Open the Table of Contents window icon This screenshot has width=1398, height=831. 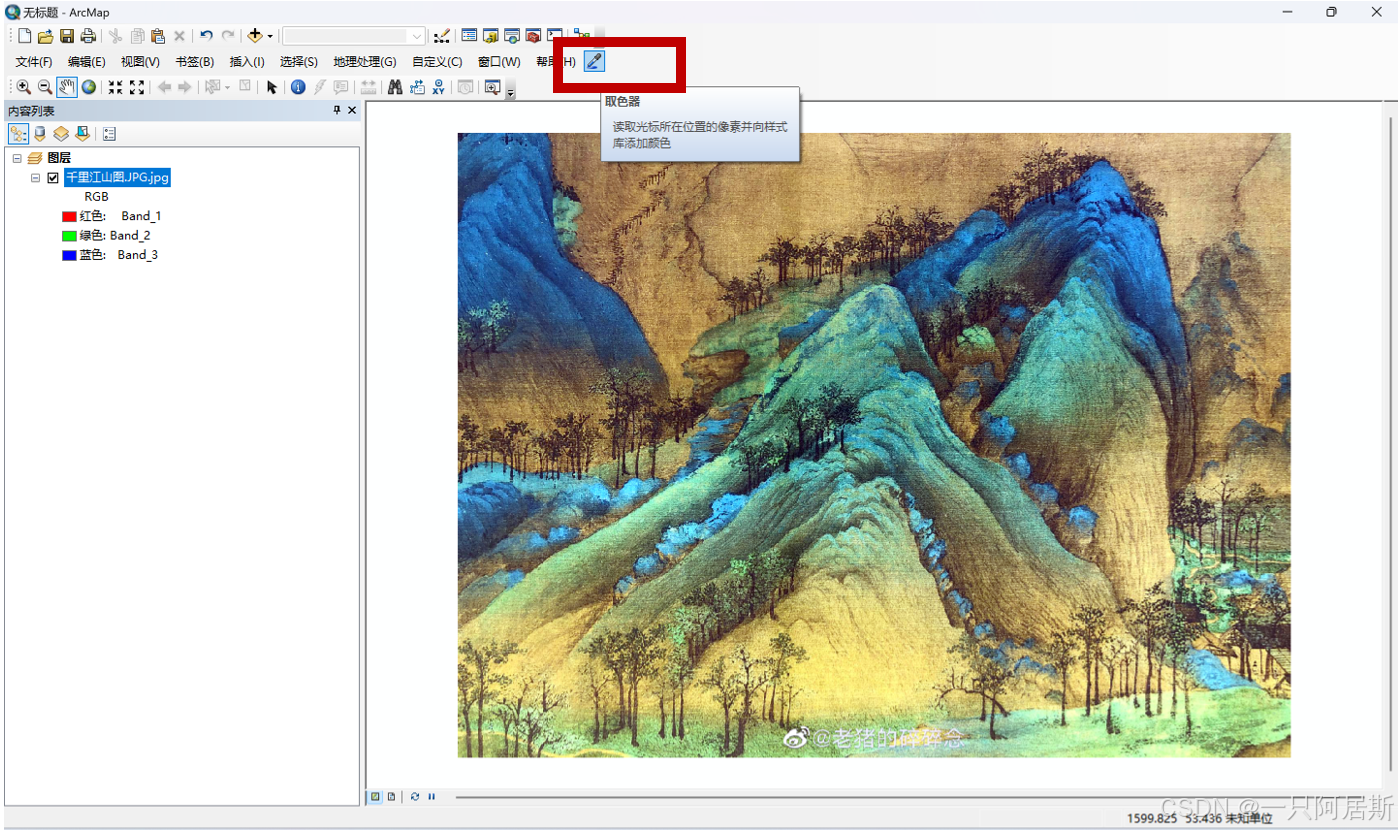click(x=469, y=36)
